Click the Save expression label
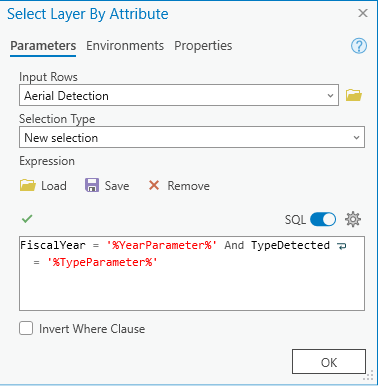This screenshot has height=386, width=378. (x=117, y=186)
